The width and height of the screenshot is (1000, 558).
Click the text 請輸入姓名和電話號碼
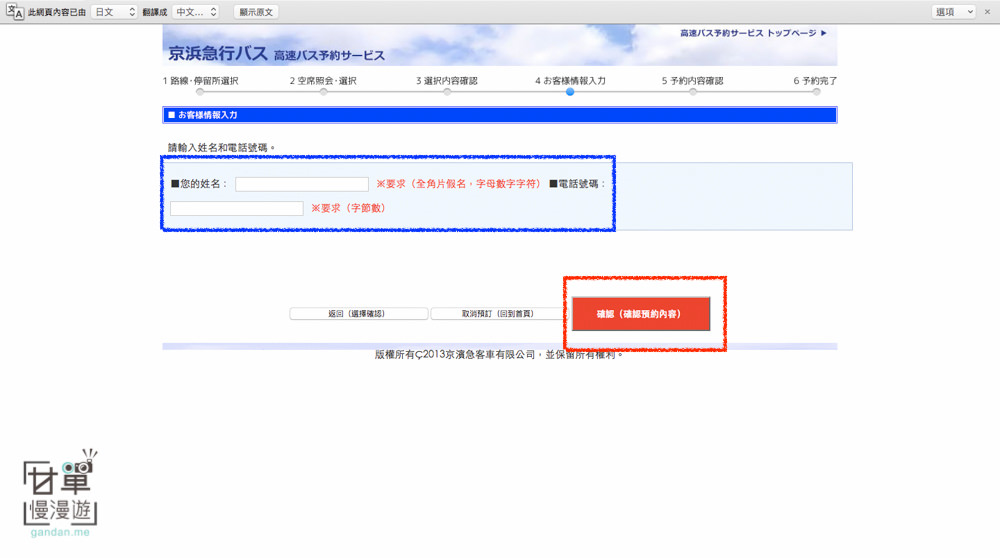coord(221,147)
